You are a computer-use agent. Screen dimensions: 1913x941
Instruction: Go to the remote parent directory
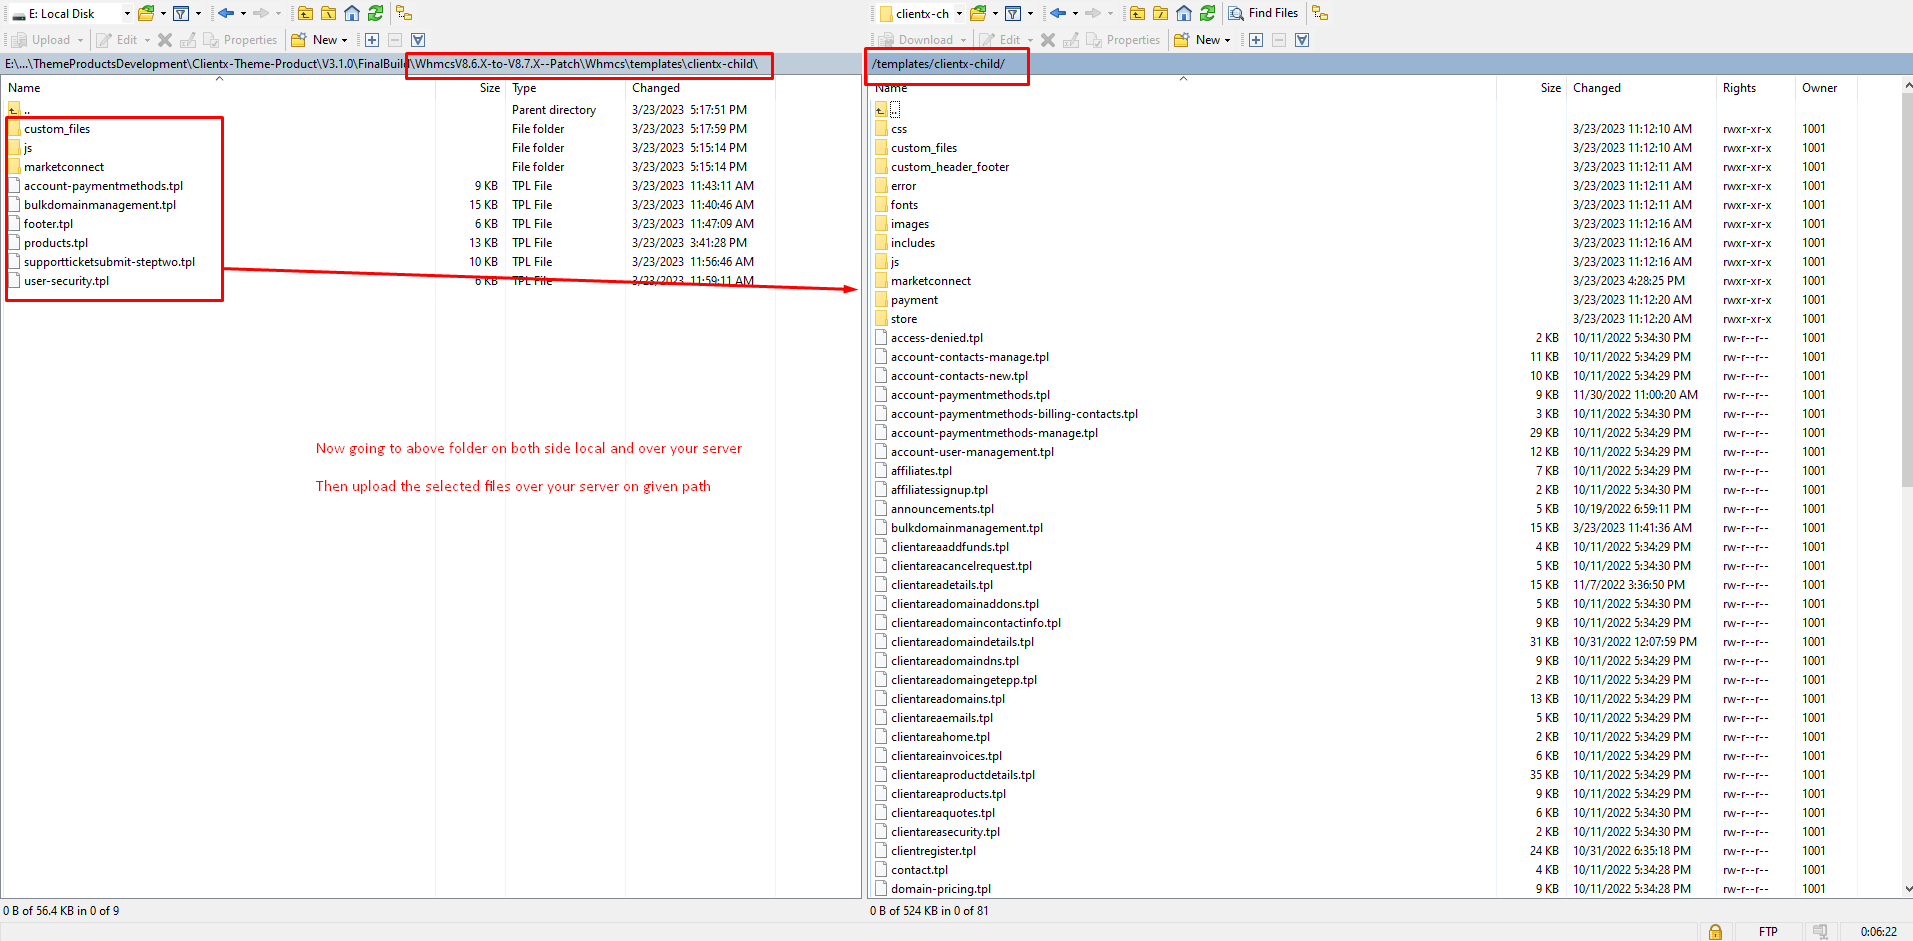pos(1137,13)
